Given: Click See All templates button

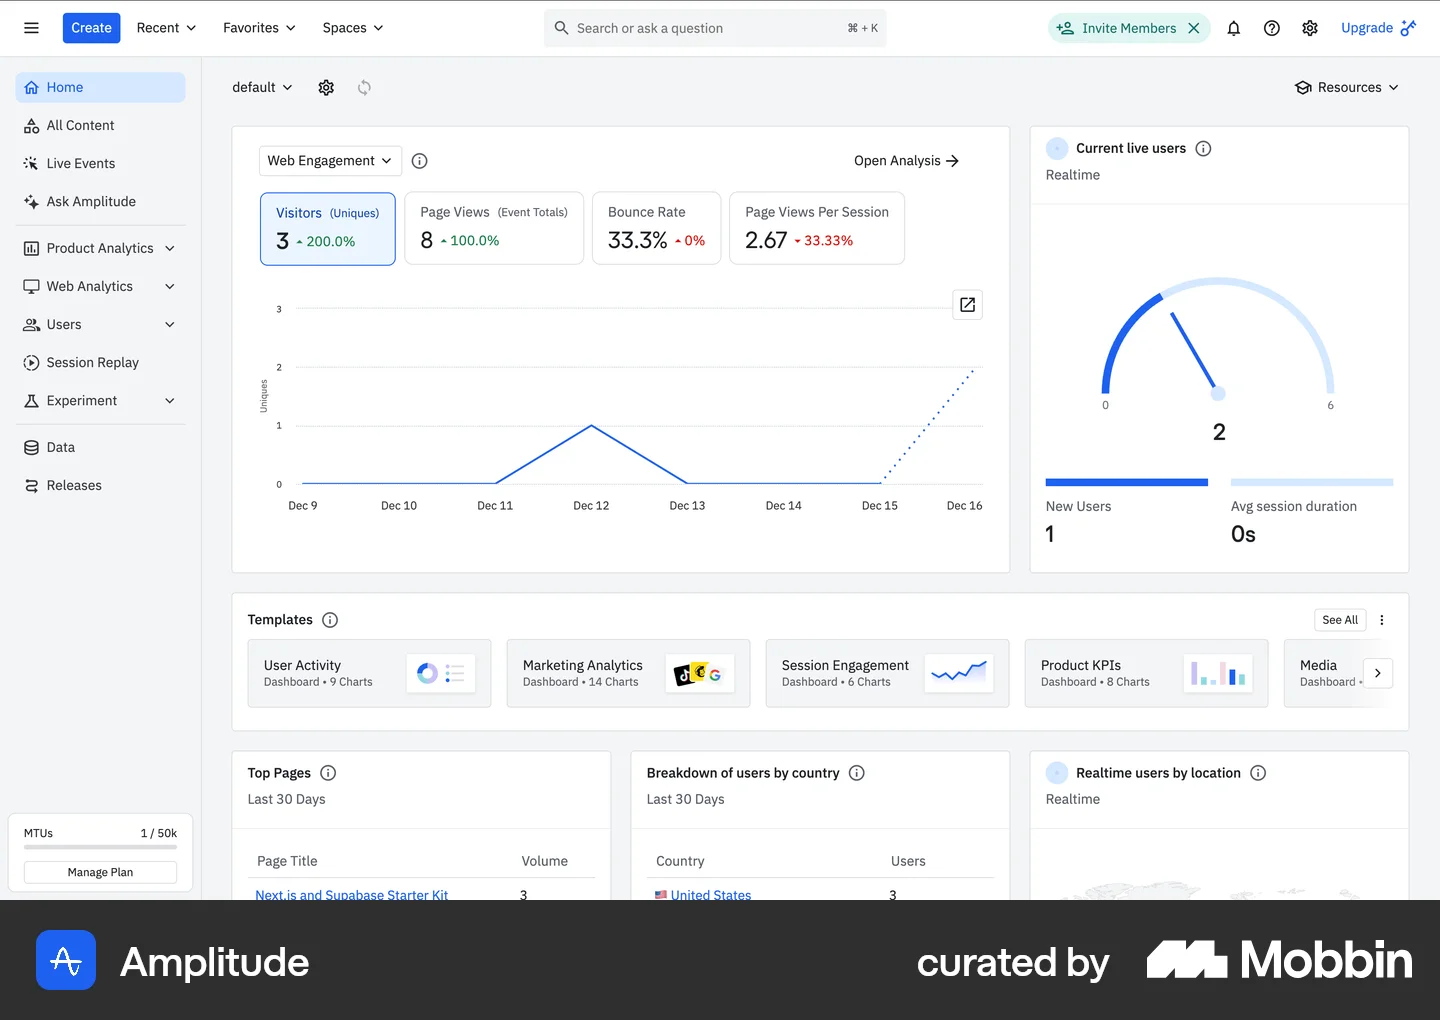Looking at the screenshot, I should (1340, 620).
